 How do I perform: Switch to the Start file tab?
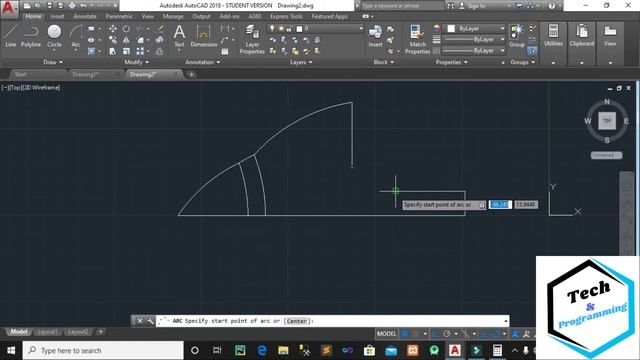tap(20, 74)
